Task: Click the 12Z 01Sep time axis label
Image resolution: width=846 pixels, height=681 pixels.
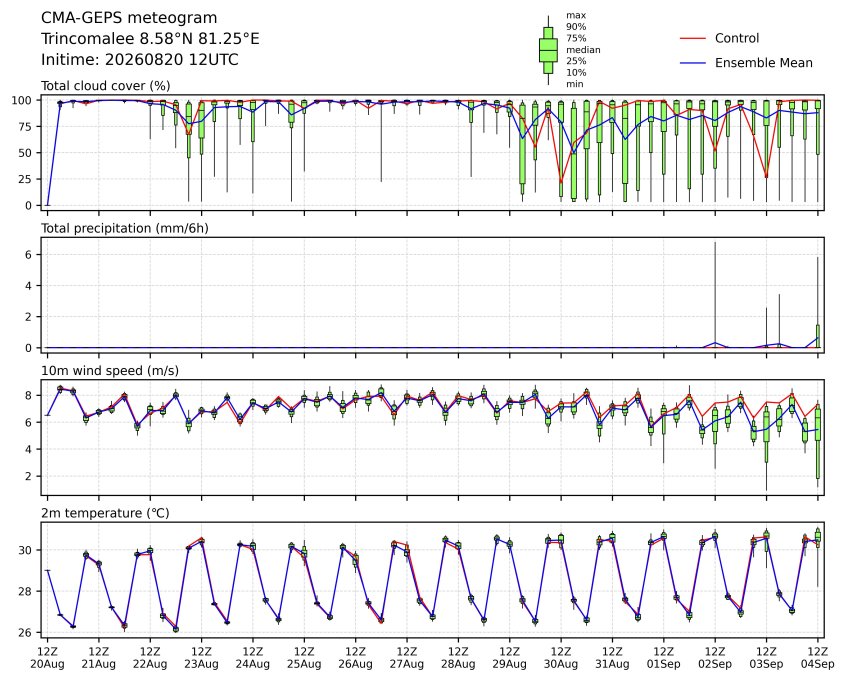Action: pos(664,658)
